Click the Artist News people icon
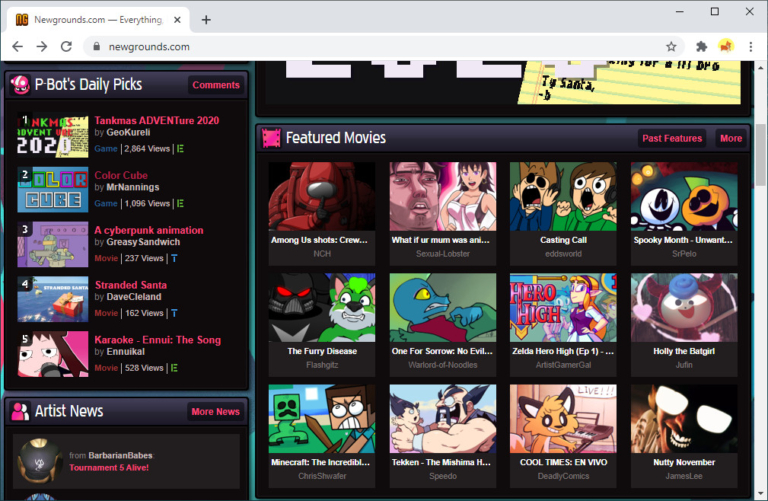This screenshot has height=501, width=768. point(19,411)
